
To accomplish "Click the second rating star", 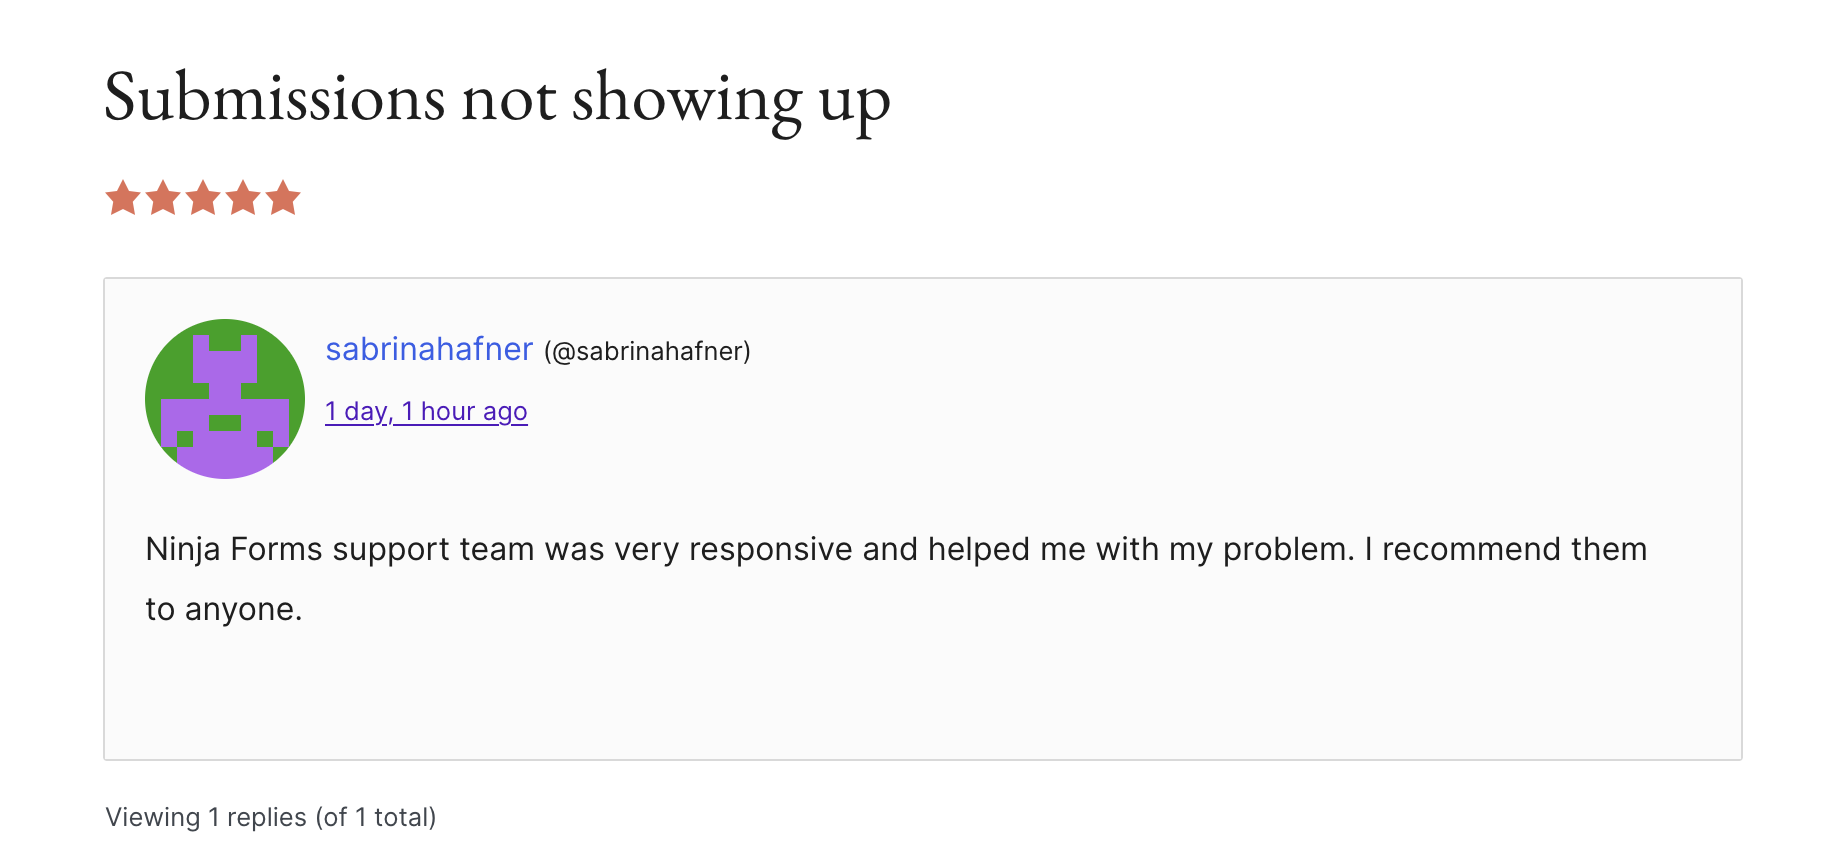I will (x=163, y=198).
